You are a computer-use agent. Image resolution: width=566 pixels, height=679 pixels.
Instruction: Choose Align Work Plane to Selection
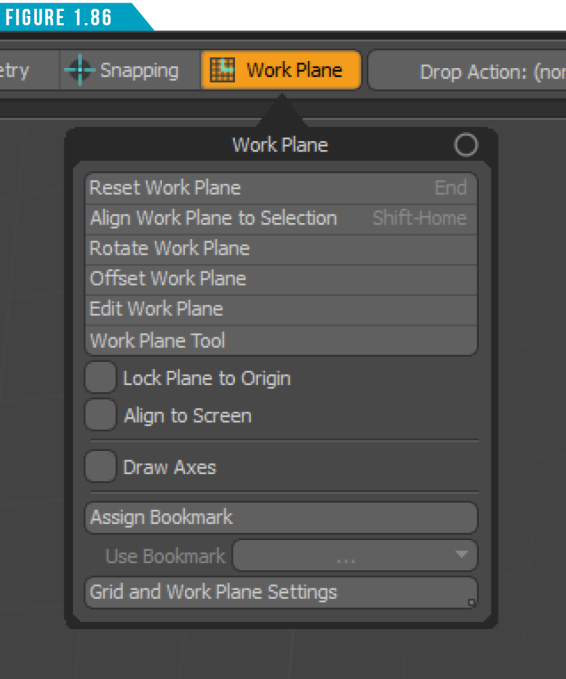point(281,219)
